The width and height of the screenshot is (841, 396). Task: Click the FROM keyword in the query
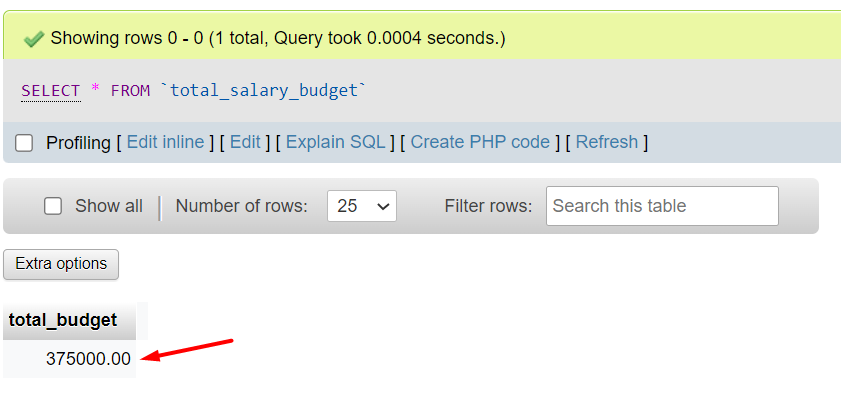[130, 91]
